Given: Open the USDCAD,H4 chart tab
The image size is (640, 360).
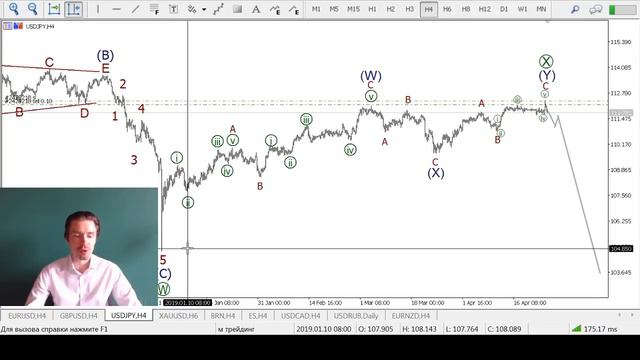Looking at the screenshot, I should coord(300,316).
